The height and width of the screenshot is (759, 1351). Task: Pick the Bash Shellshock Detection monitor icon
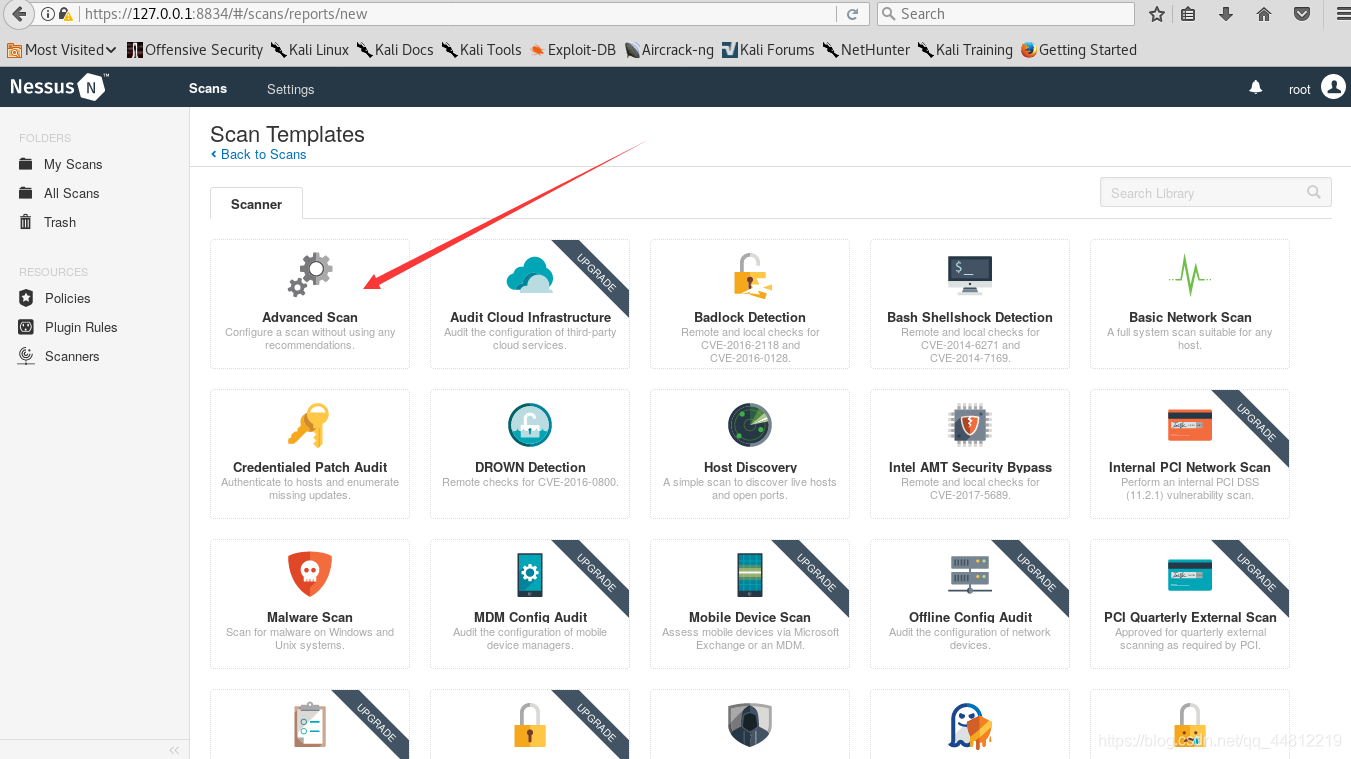click(x=970, y=275)
